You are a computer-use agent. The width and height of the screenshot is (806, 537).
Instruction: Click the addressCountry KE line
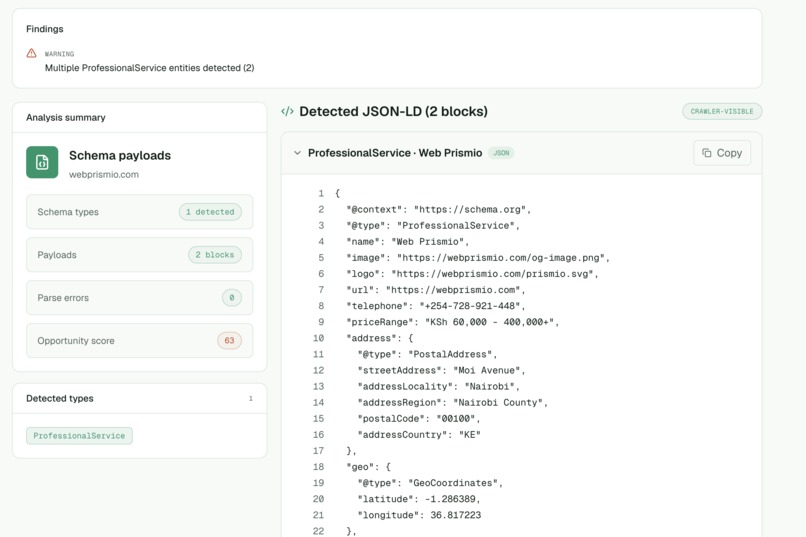click(419, 435)
